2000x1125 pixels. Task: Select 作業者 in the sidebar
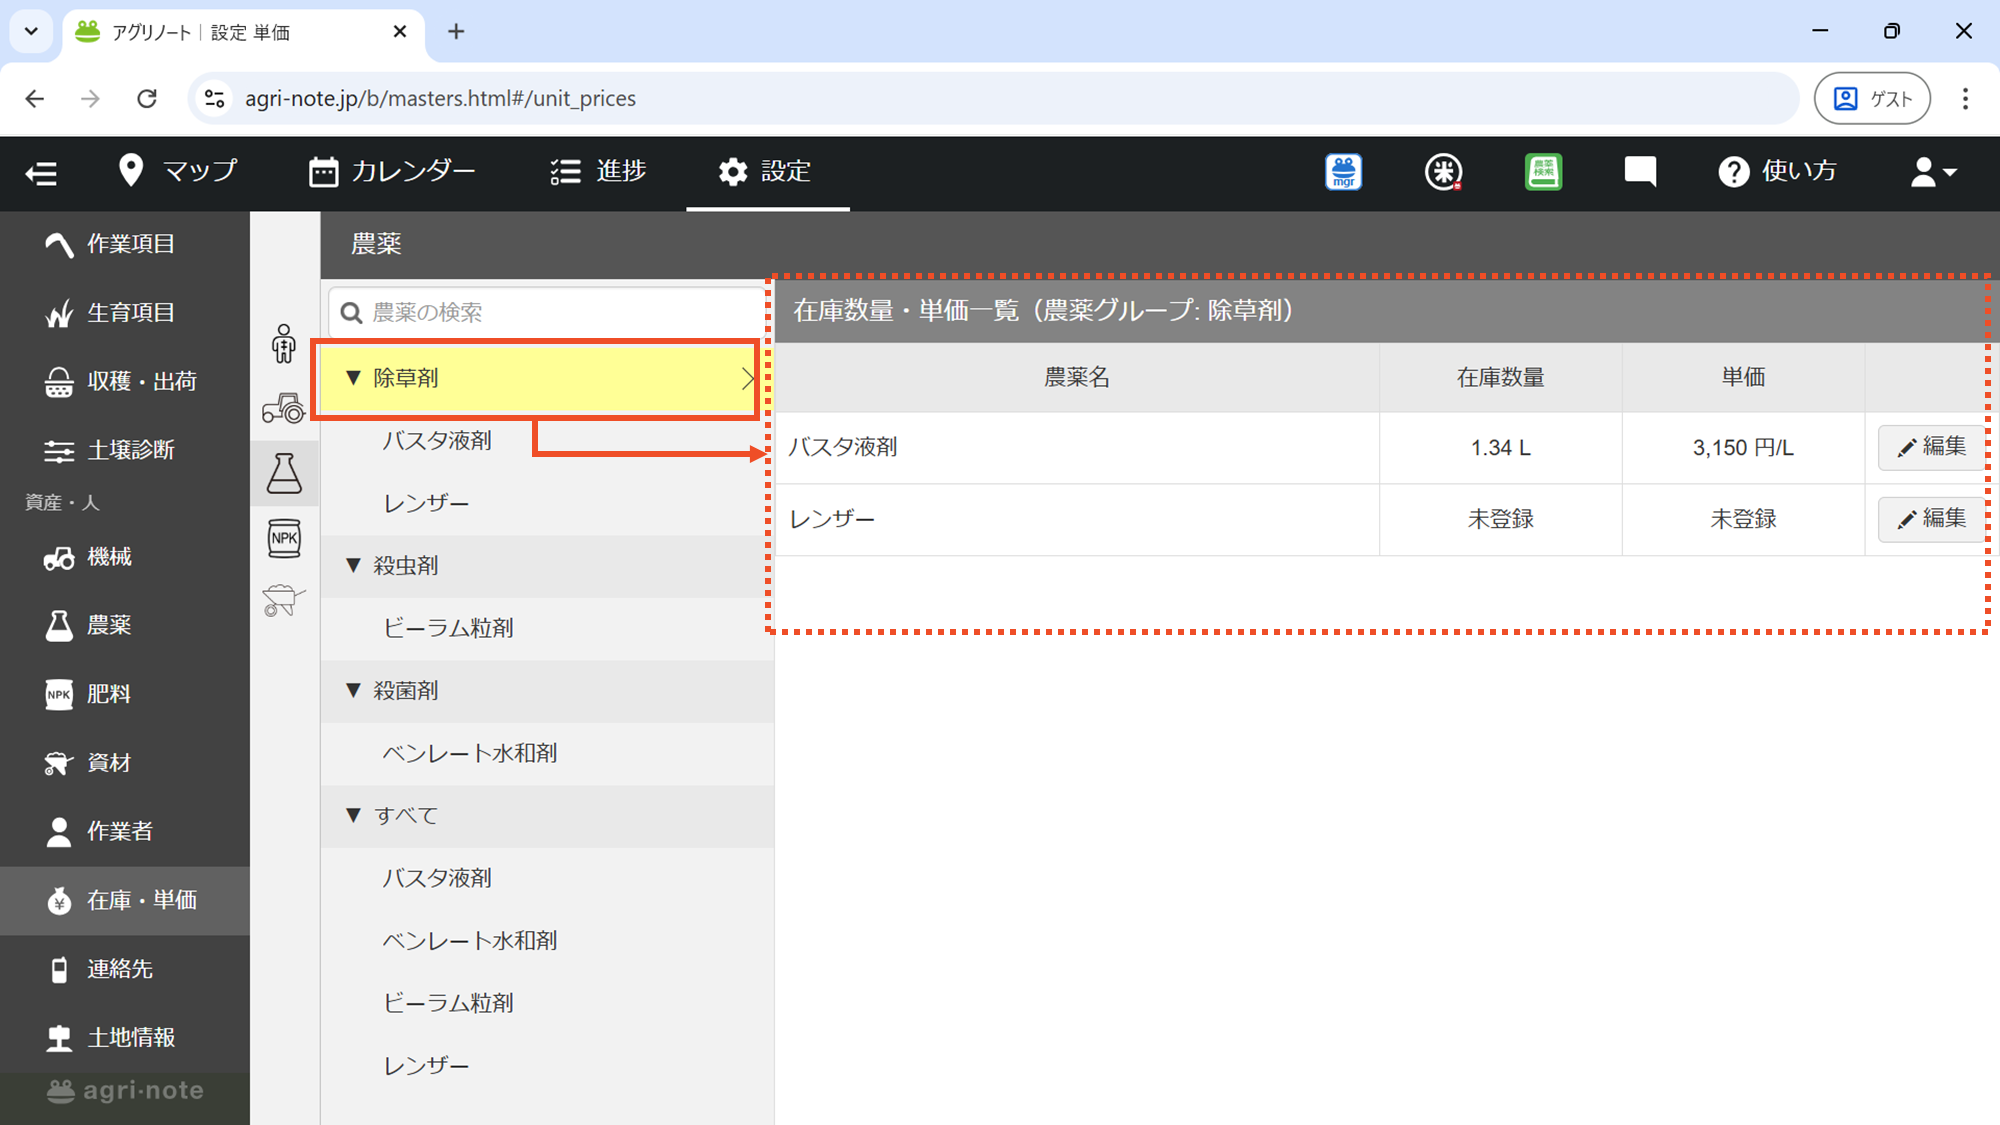[125, 831]
